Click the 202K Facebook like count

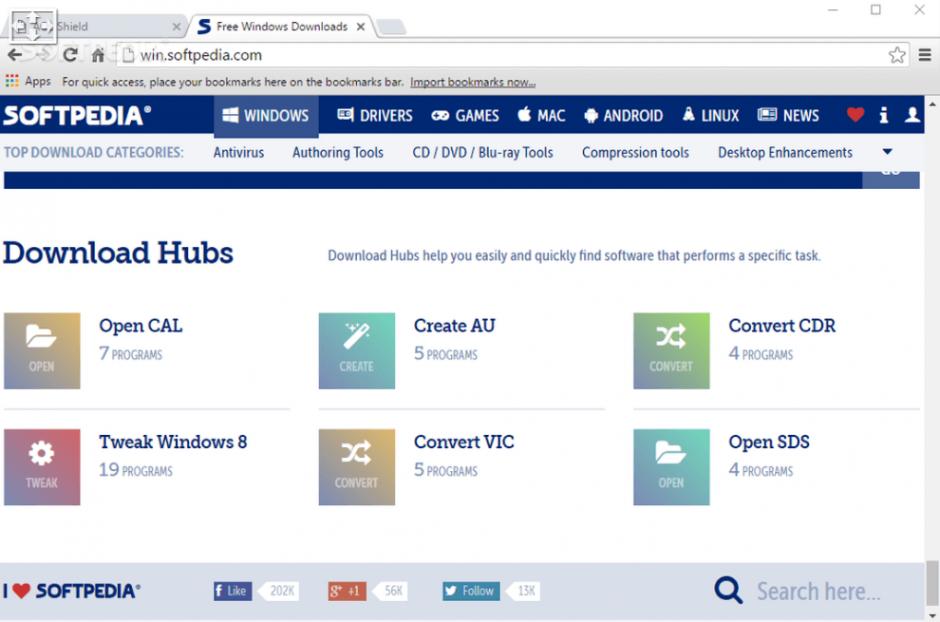click(279, 591)
